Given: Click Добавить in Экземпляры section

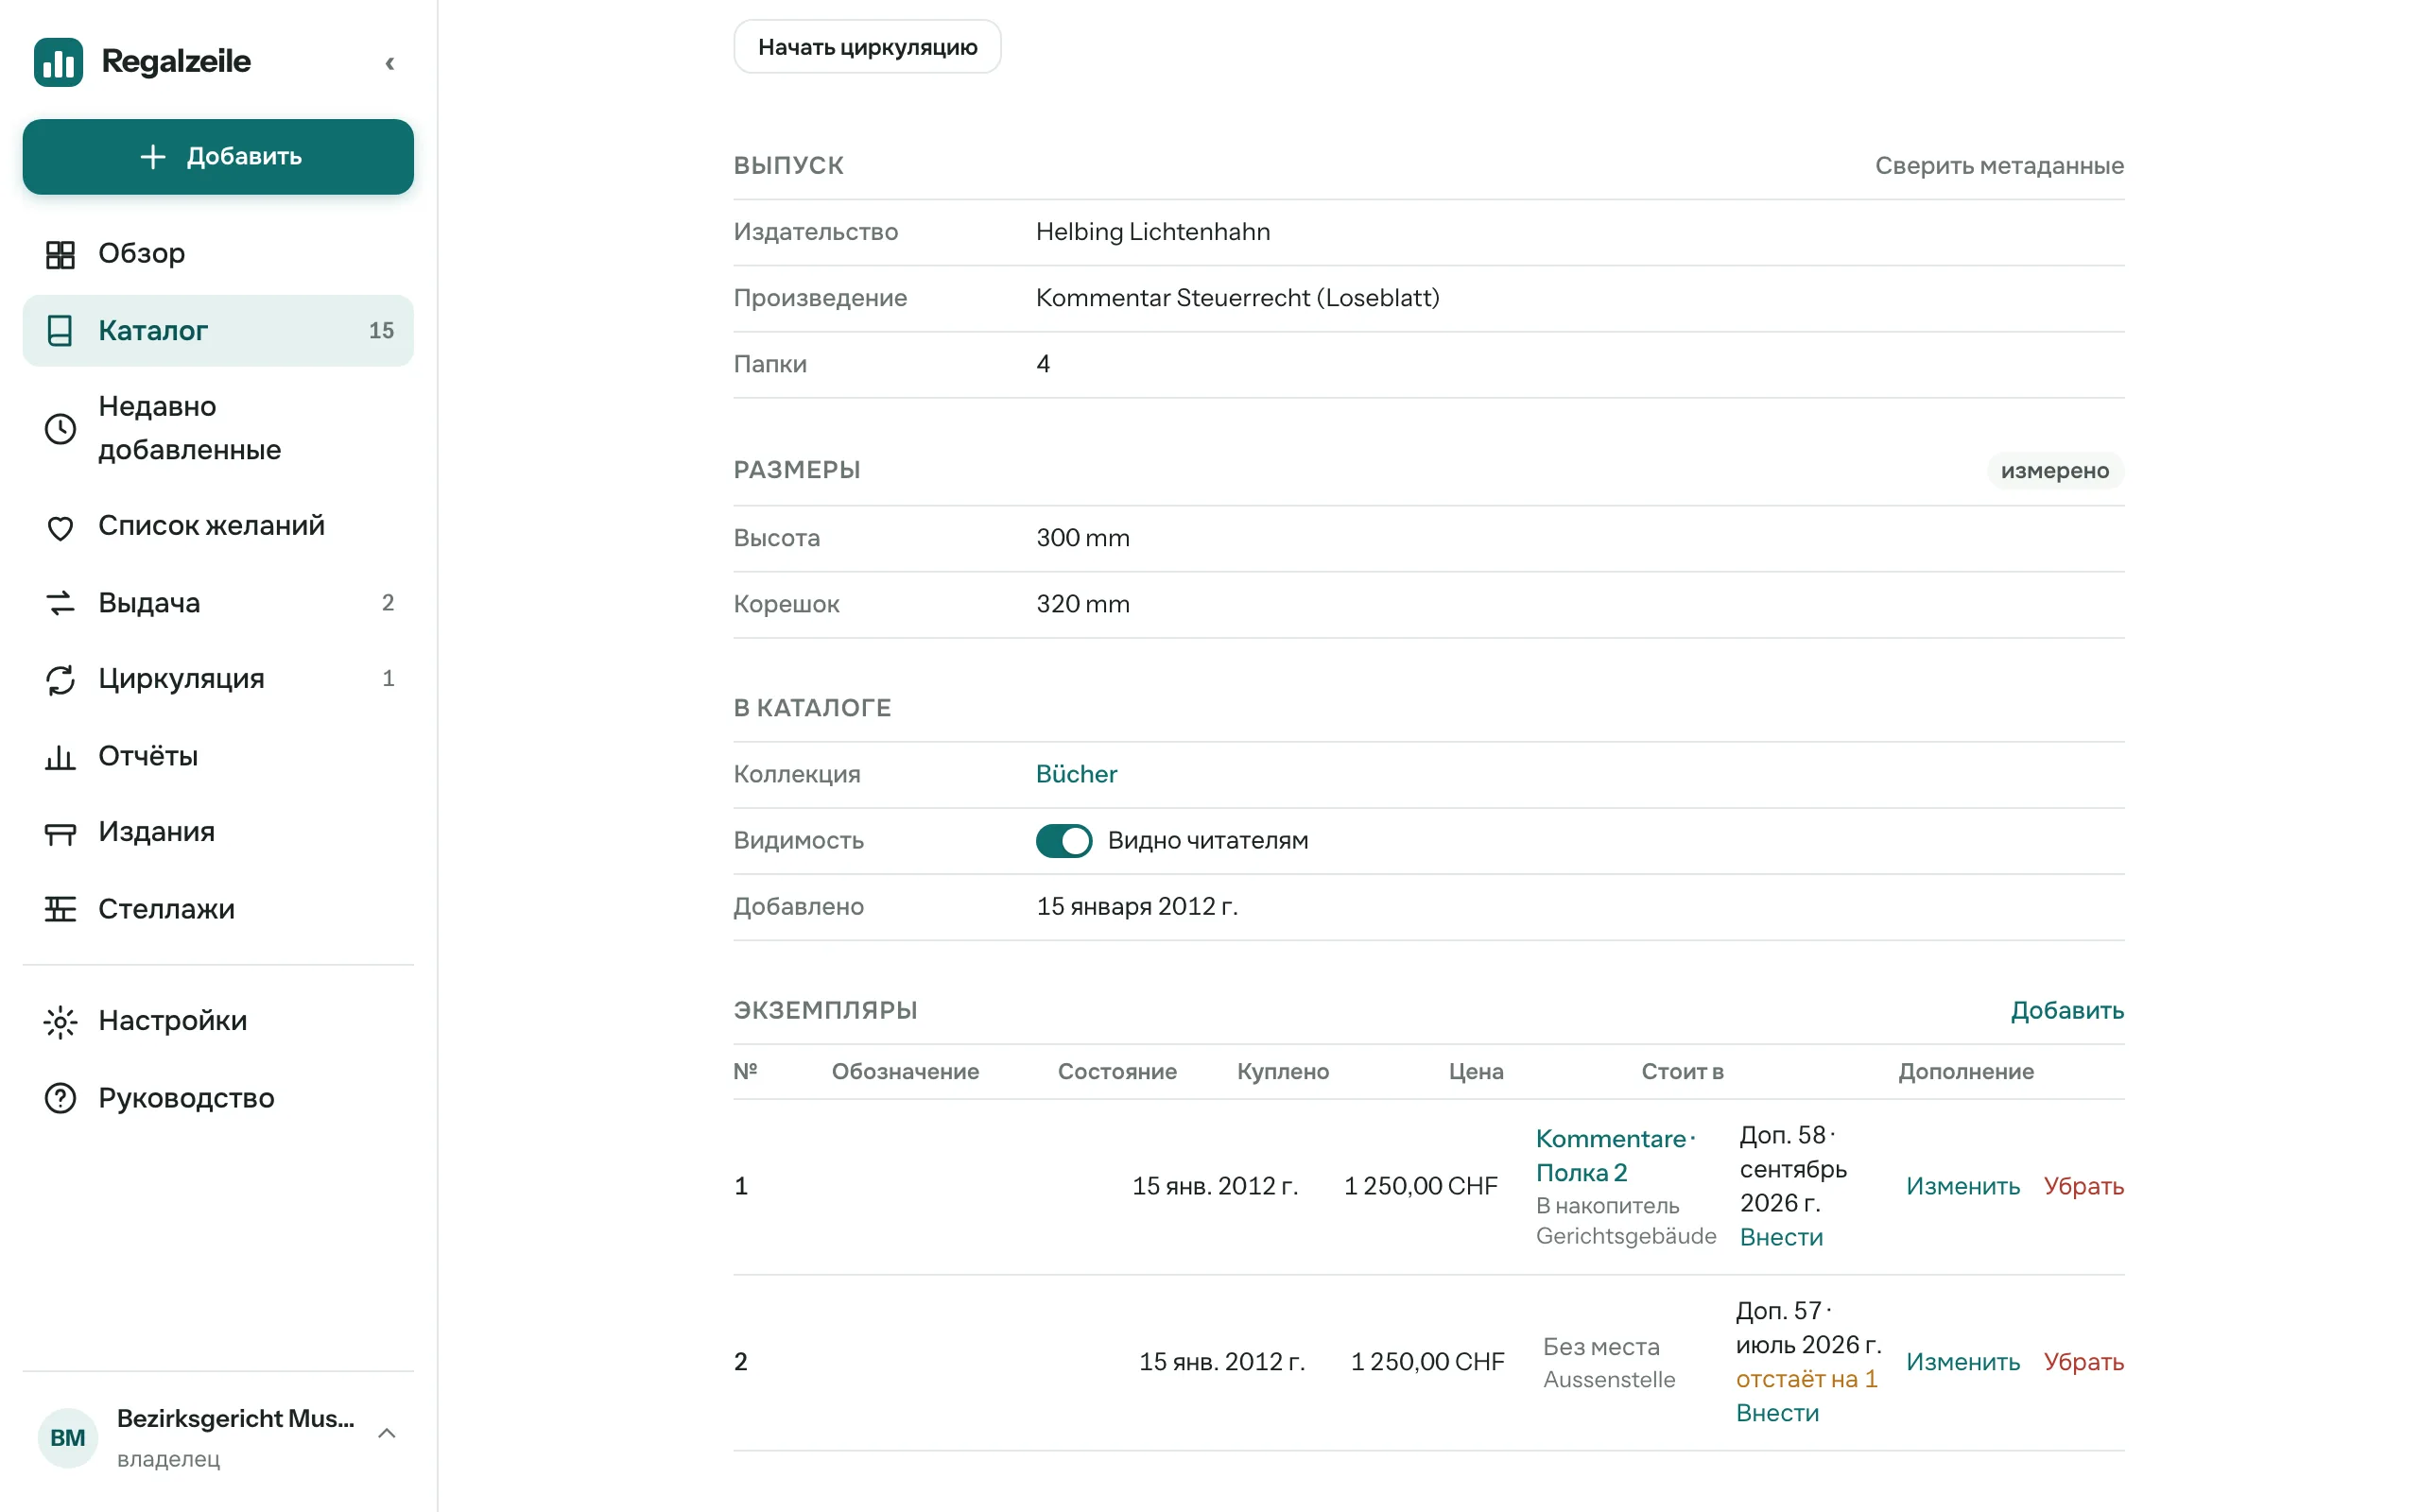Looking at the screenshot, I should [x=2067, y=1010].
